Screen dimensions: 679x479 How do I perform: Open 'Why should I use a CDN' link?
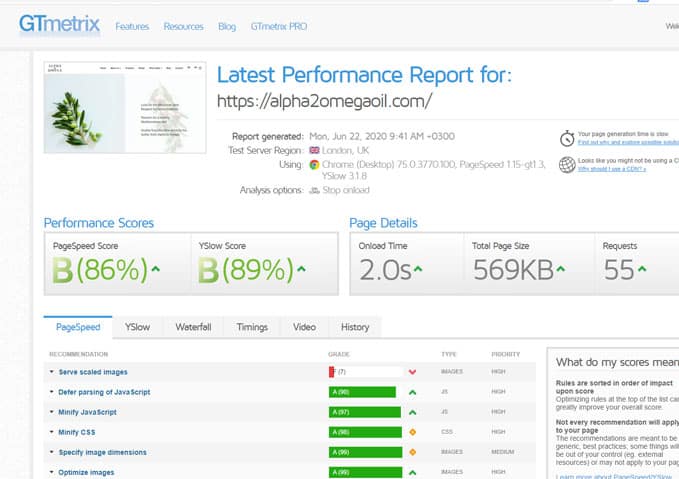611,169
